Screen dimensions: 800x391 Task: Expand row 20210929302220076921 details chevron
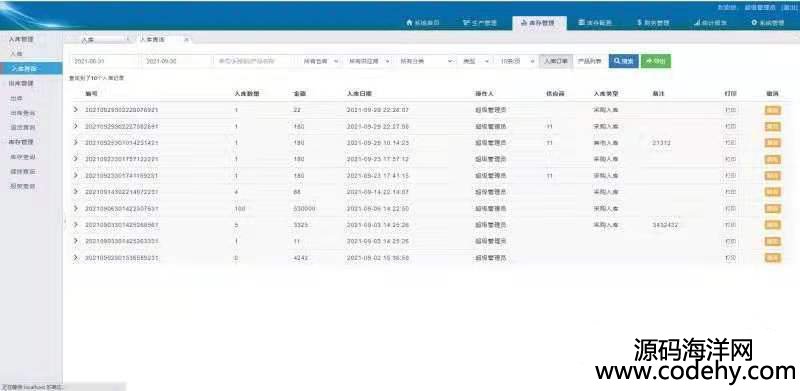pyautogui.click(x=76, y=110)
